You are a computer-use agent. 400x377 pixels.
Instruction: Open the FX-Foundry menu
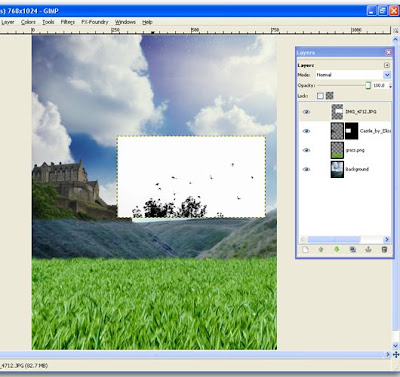tap(95, 22)
